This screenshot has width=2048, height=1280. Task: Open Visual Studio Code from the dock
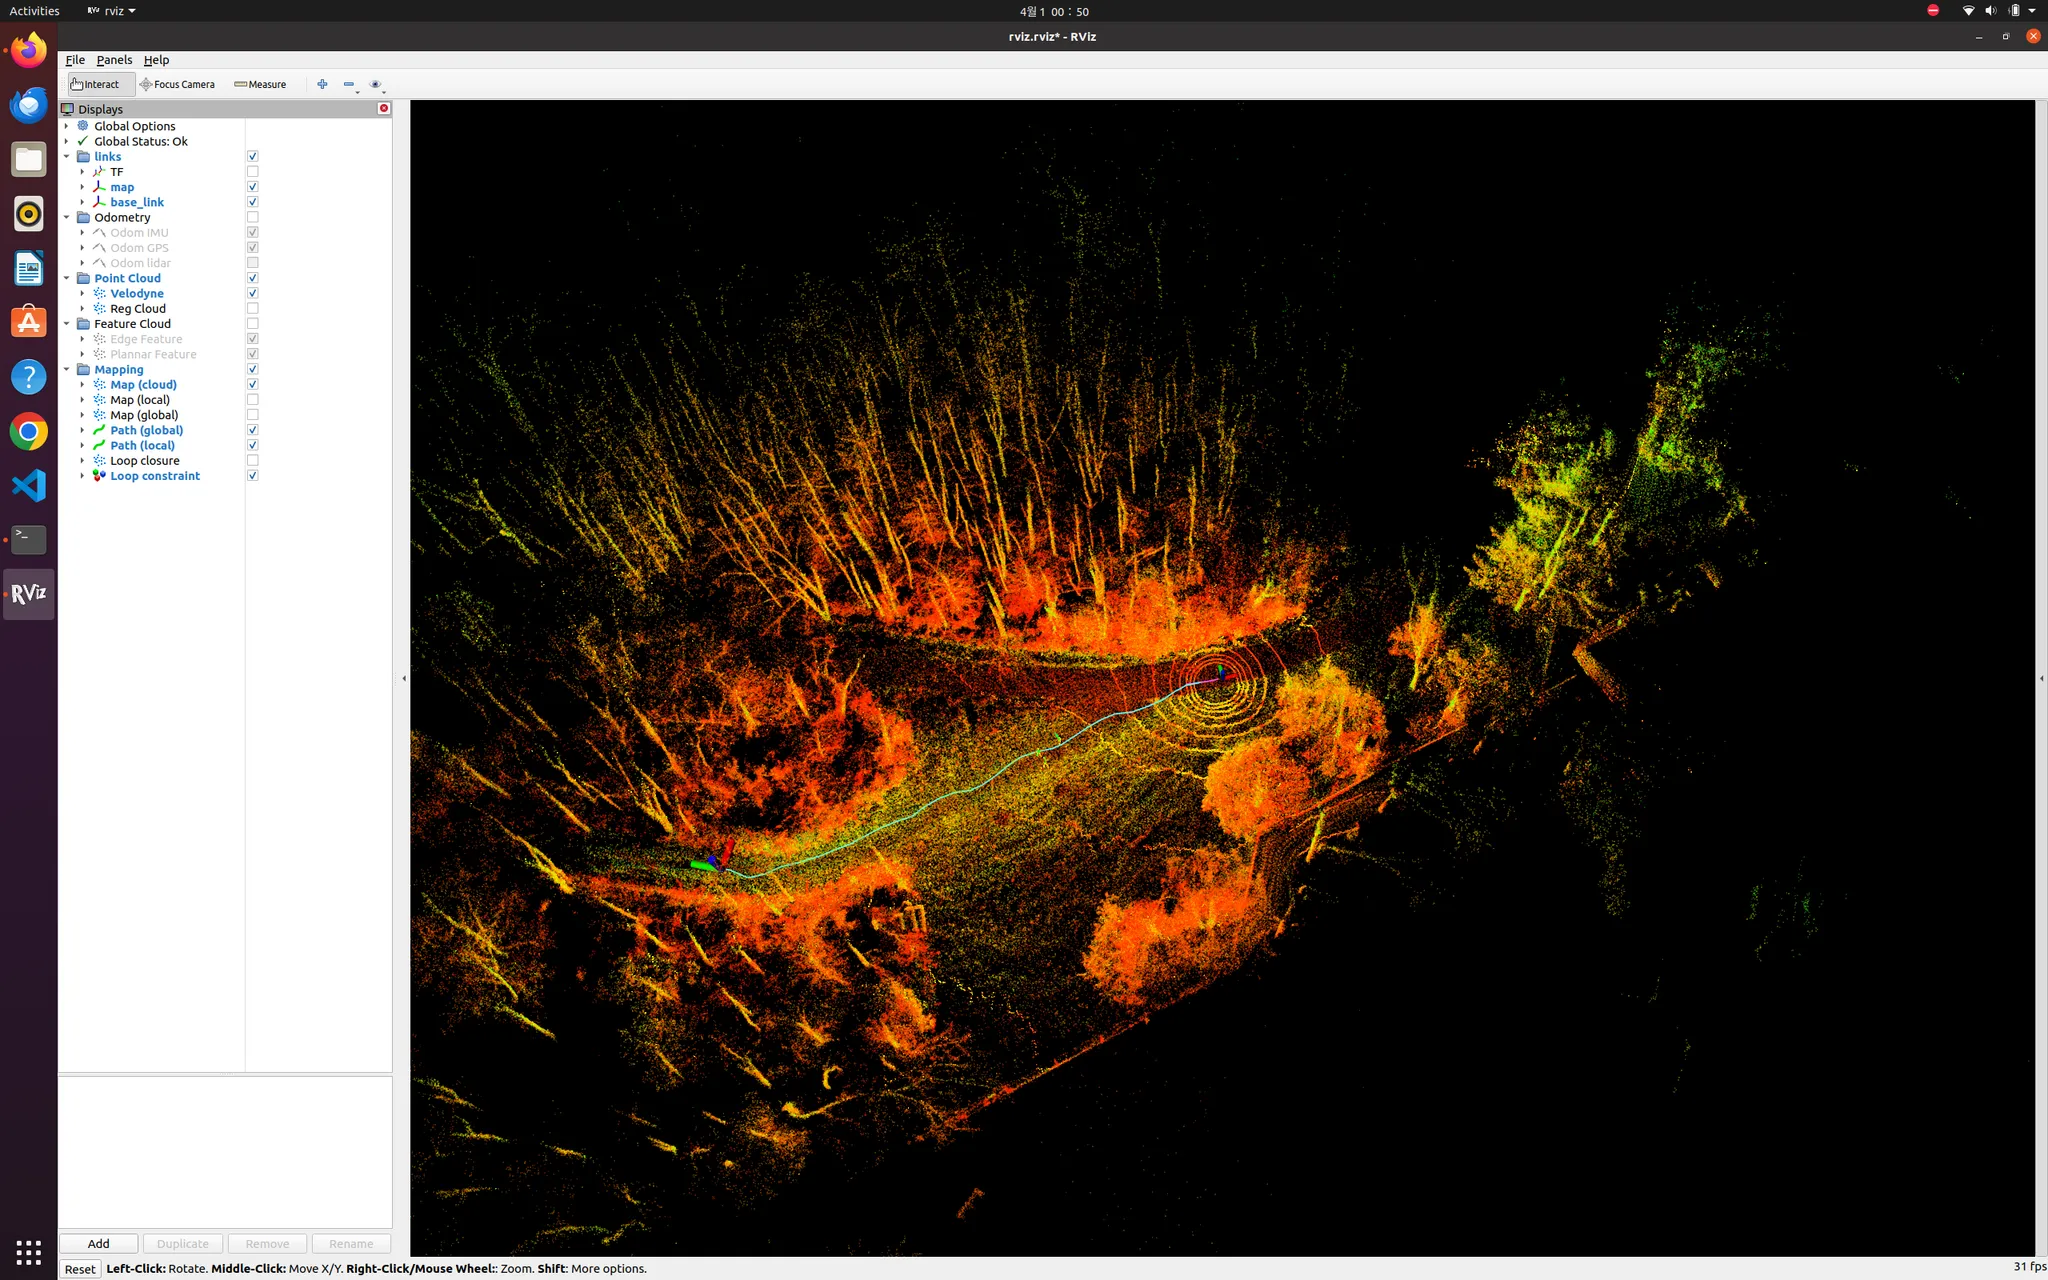[28, 486]
